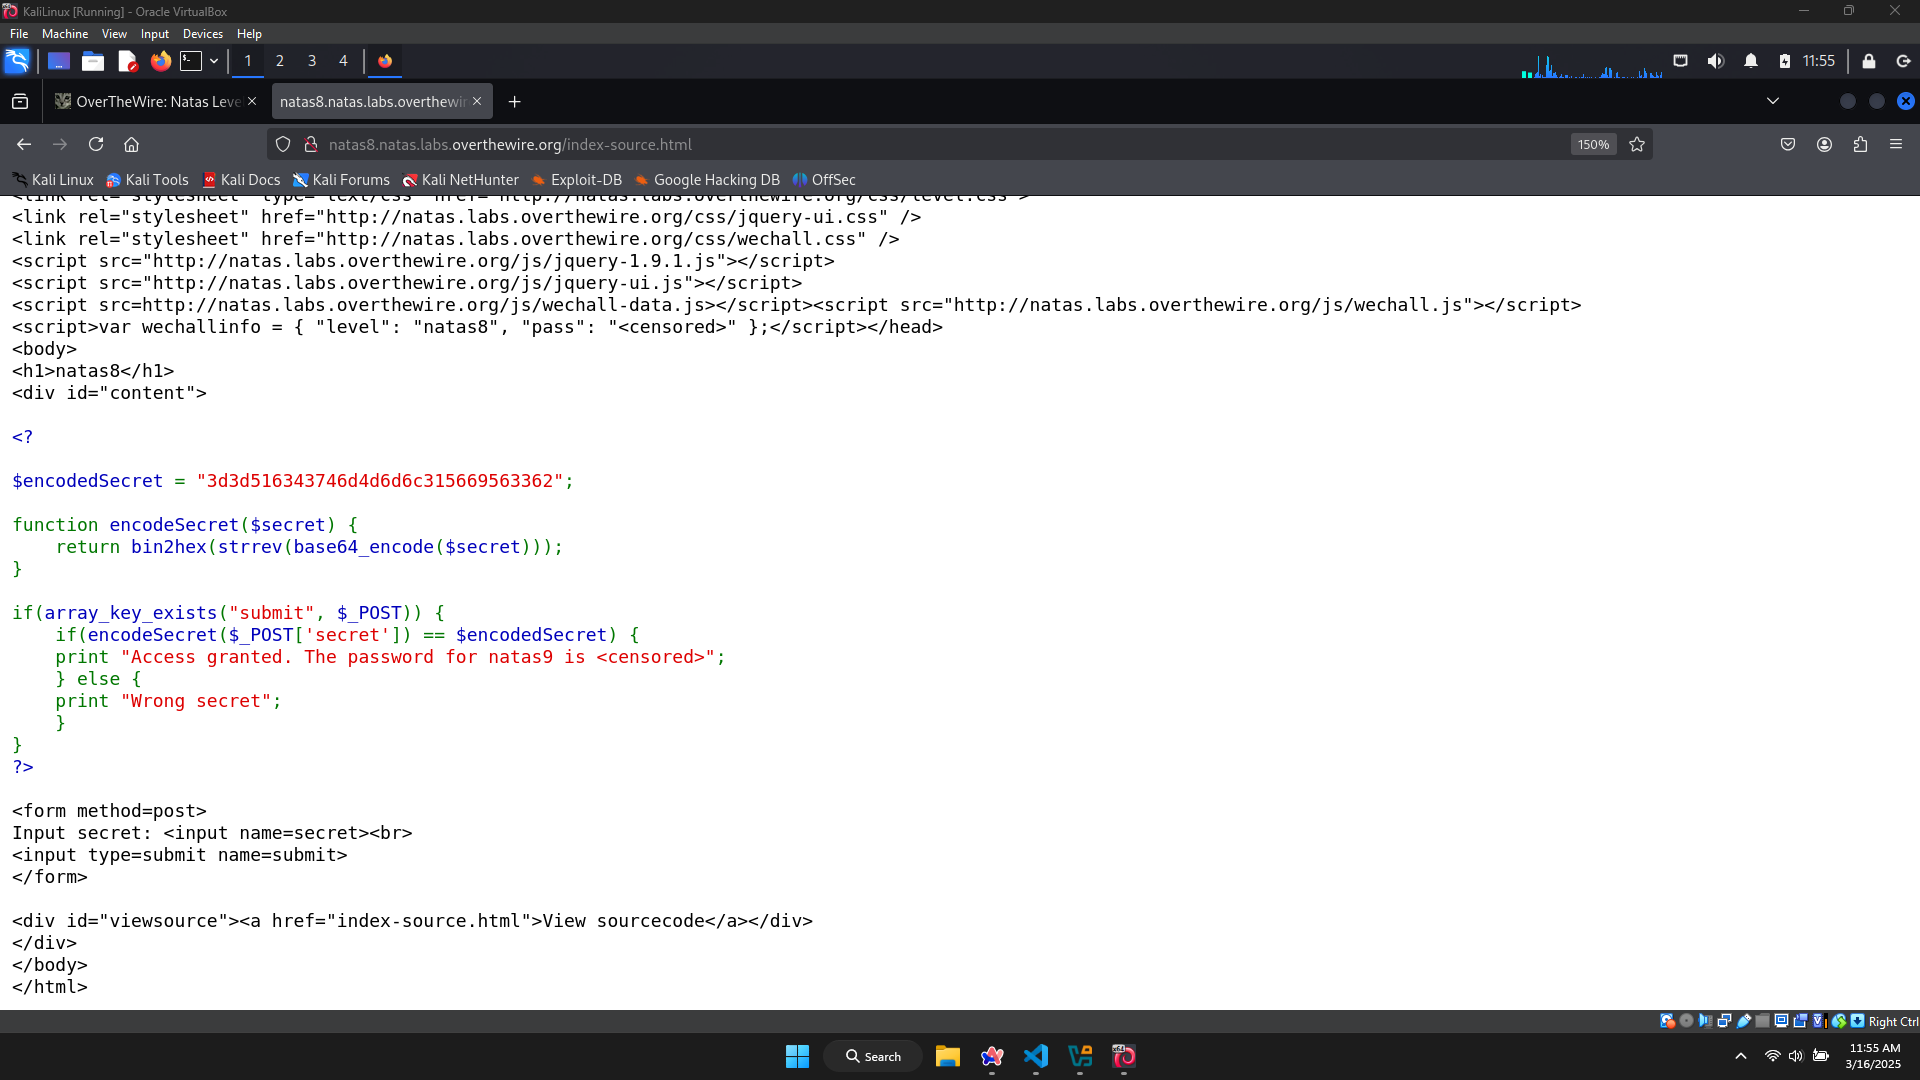Go to Firefox home page

click(x=131, y=145)
